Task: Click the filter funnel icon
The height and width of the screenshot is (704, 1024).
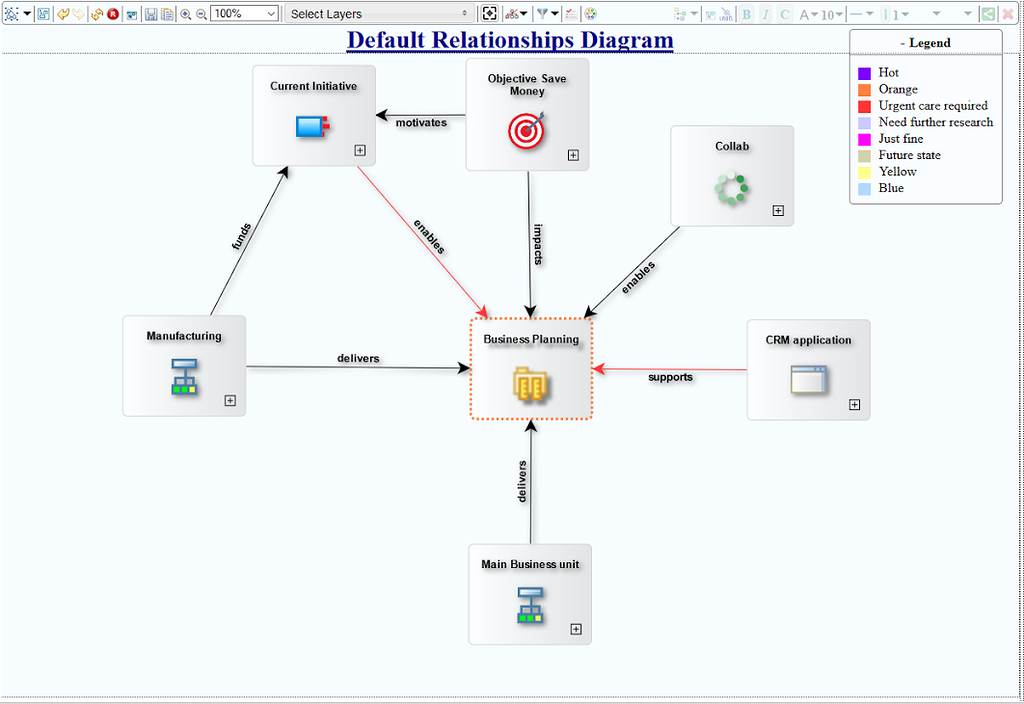Action: click(x=542, y=14)
